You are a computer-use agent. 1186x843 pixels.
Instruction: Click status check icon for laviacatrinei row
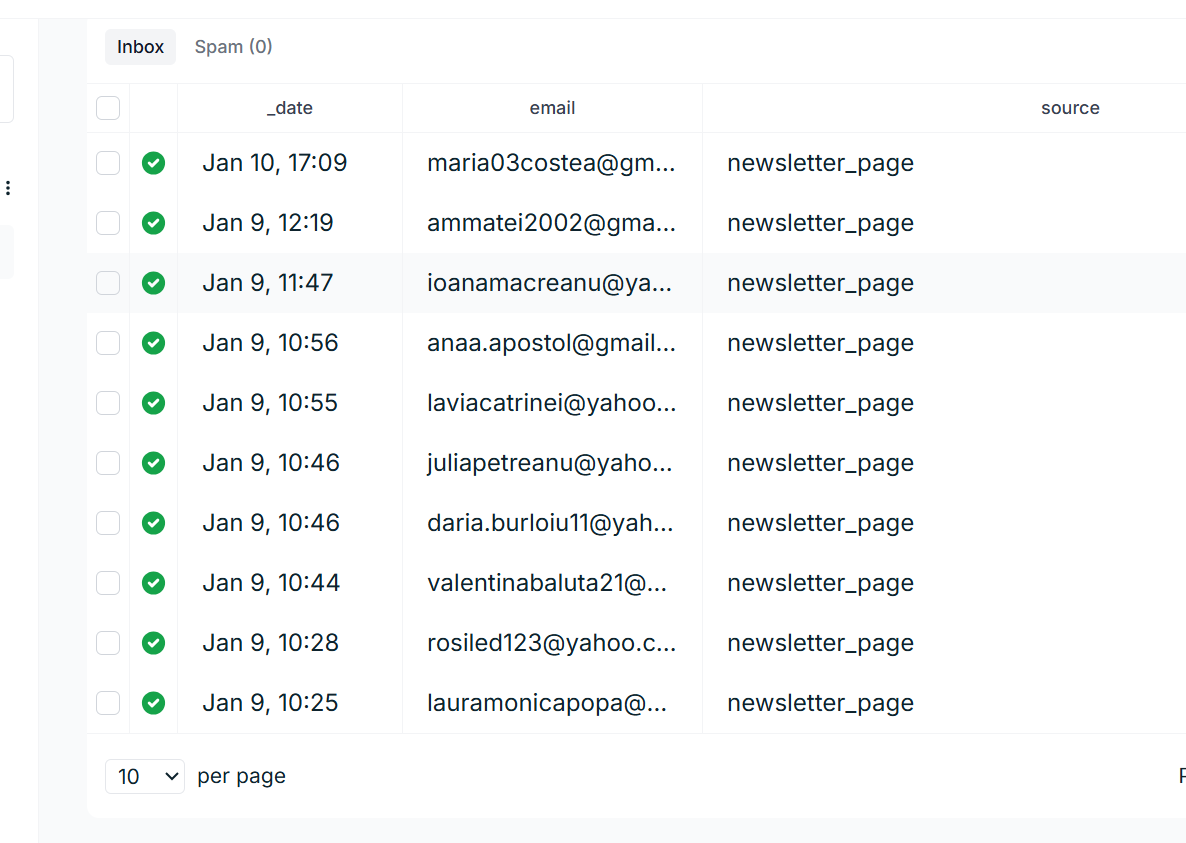pos(153,403)
